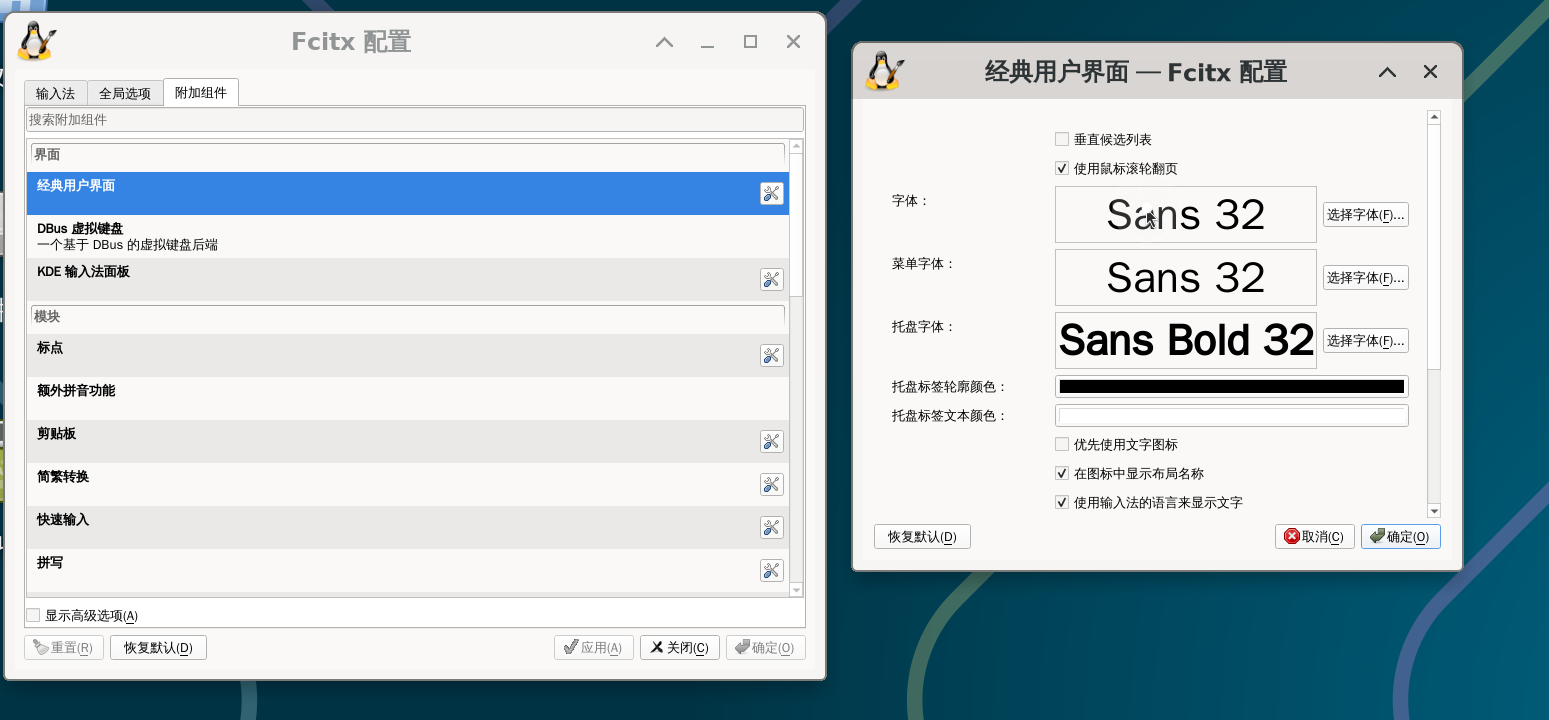Click 选择字体 button beside 菜单字体
The image size is (1549, 720).
(x=1365, y=277)
